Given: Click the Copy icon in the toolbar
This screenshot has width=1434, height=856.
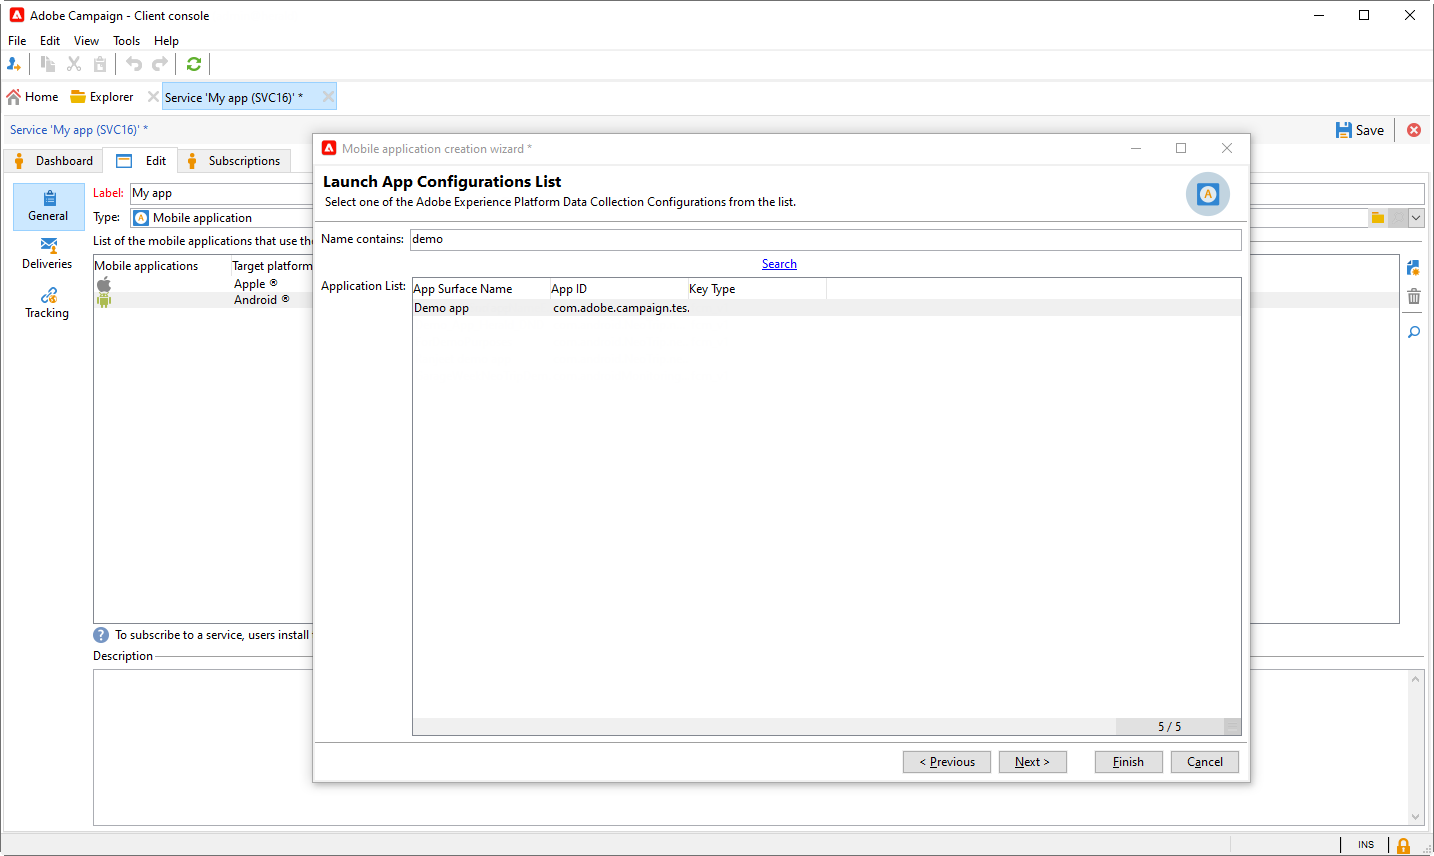Looking at the screenshot, I should [47, 64].
